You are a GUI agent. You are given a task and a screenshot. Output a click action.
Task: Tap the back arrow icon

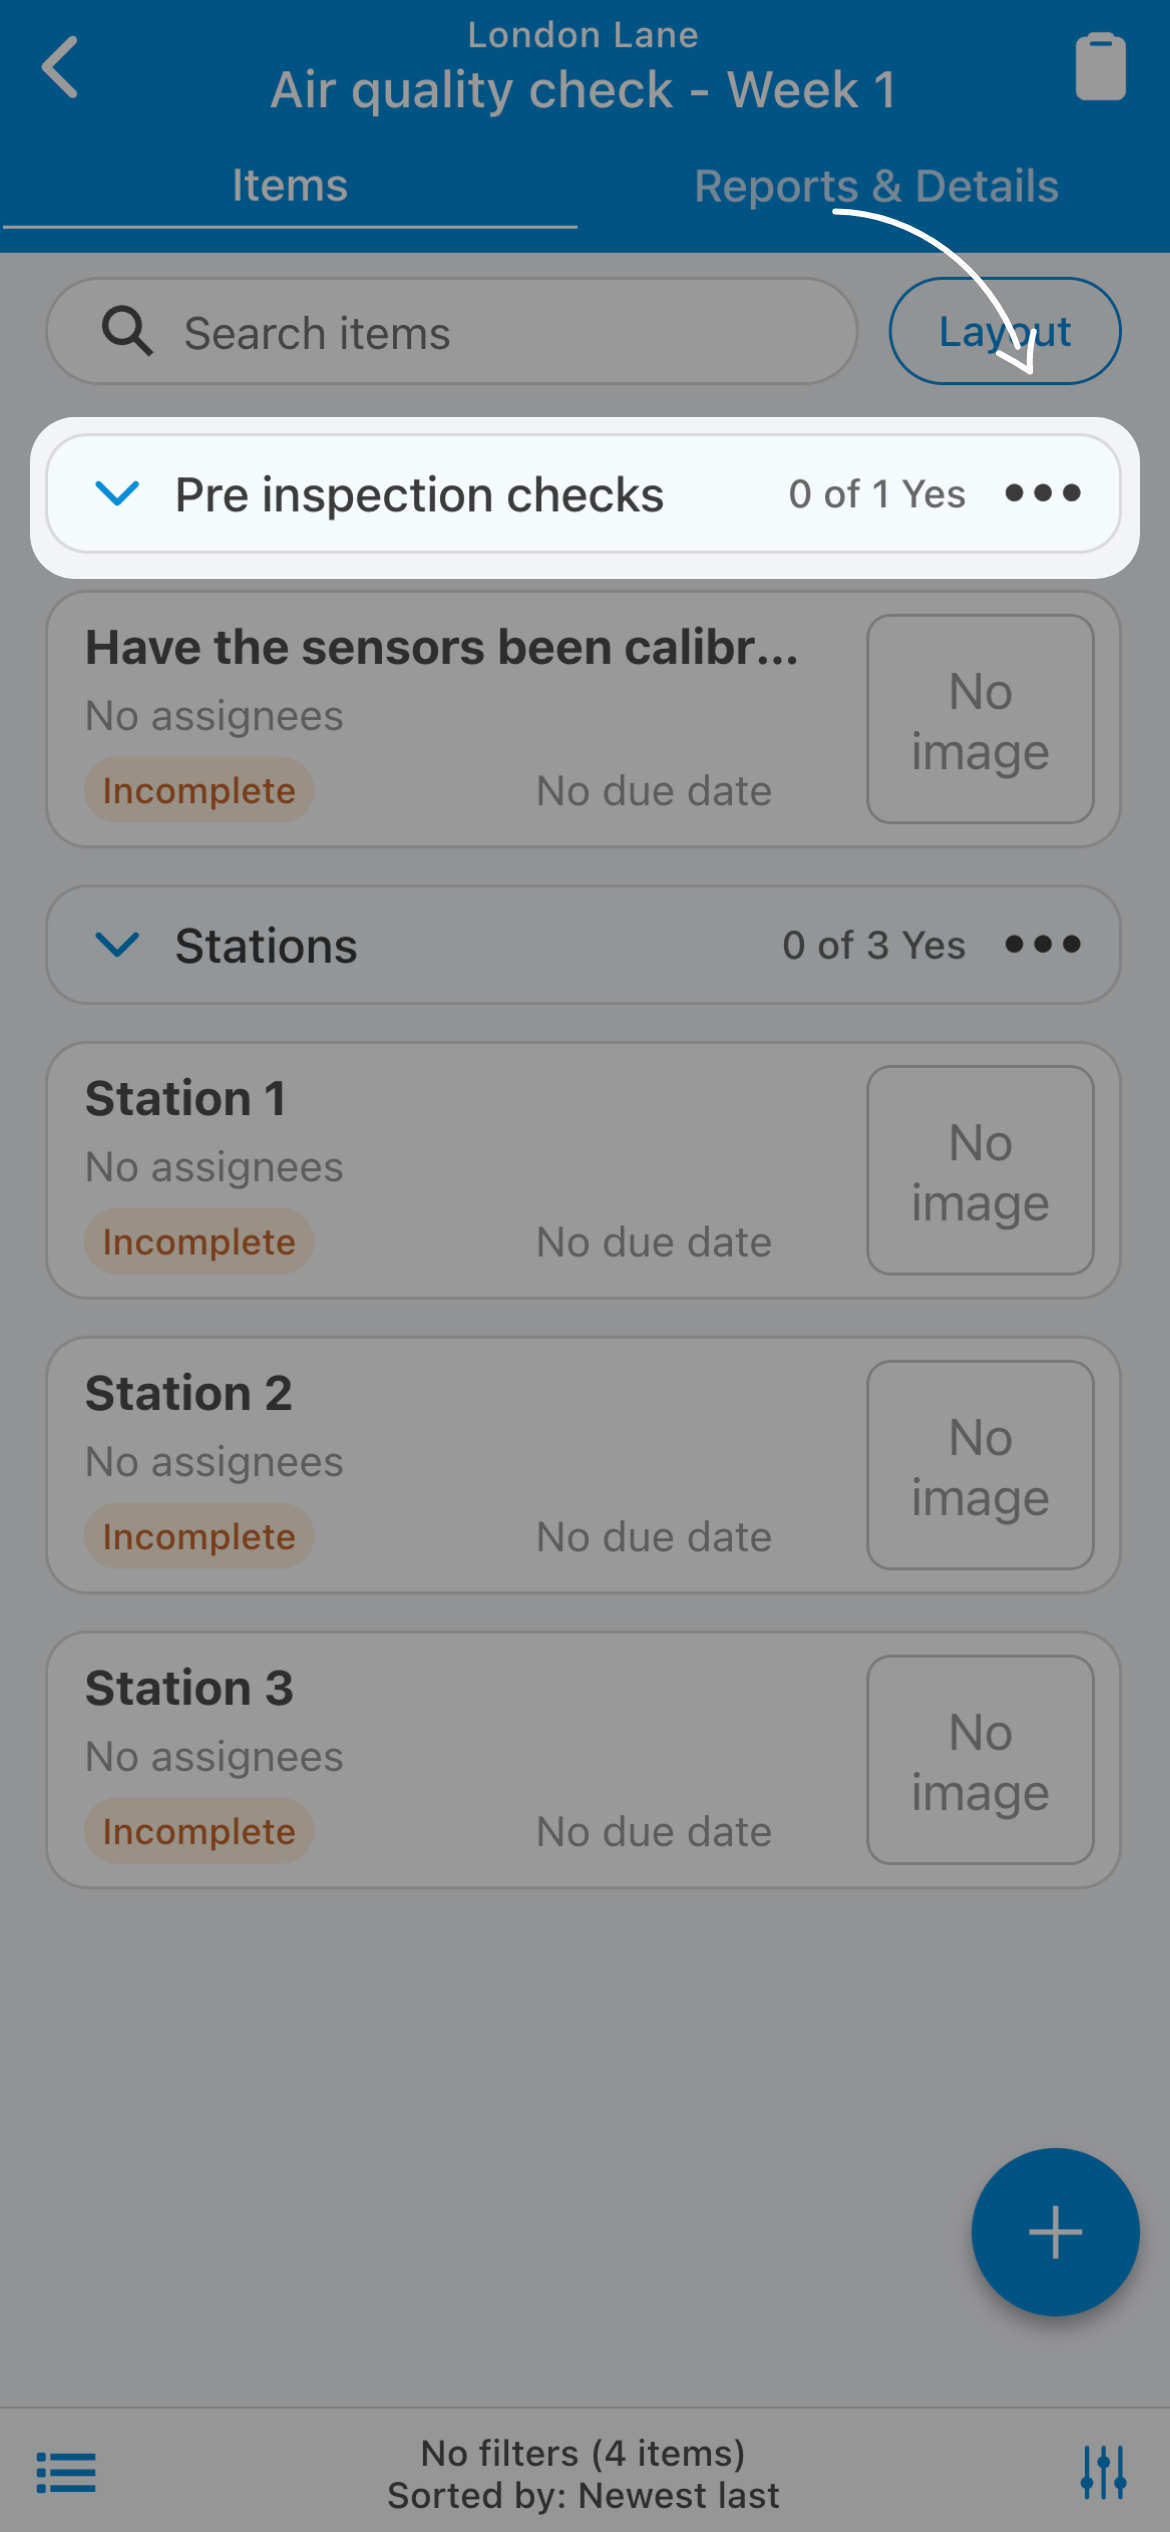point(60,67)
